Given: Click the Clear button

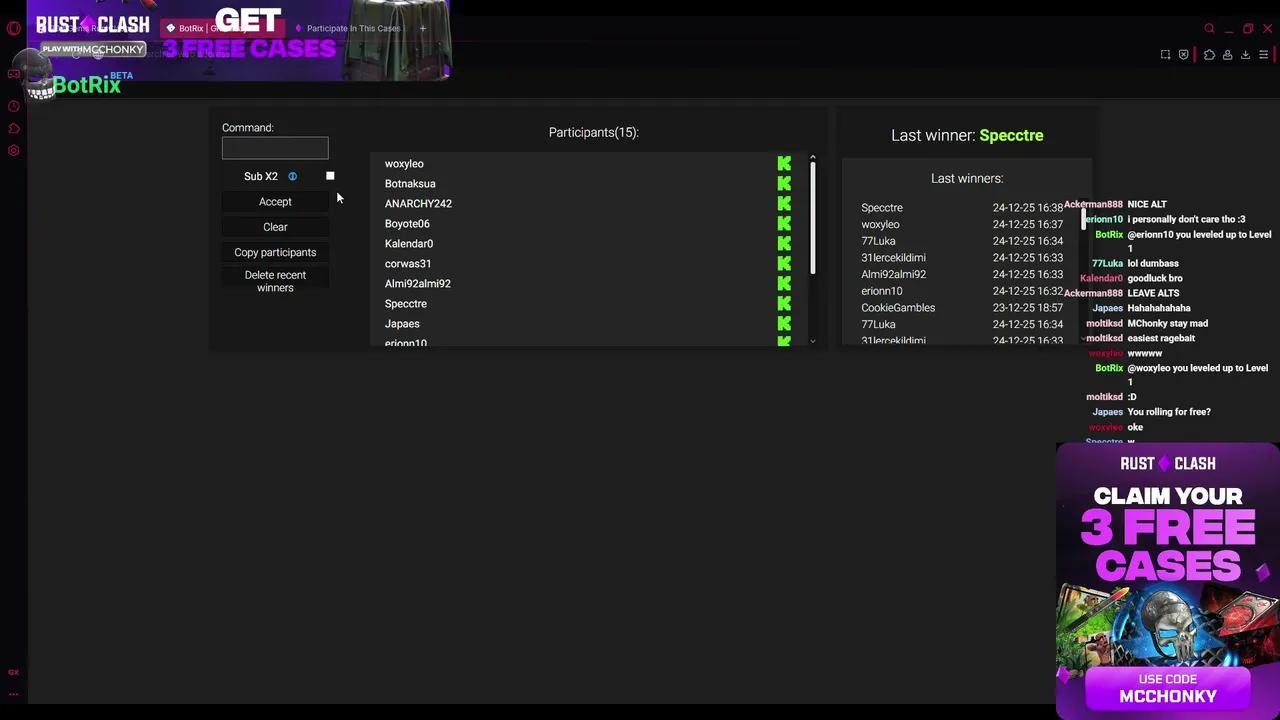Looking at the screenshot, I should coord(275,227).
